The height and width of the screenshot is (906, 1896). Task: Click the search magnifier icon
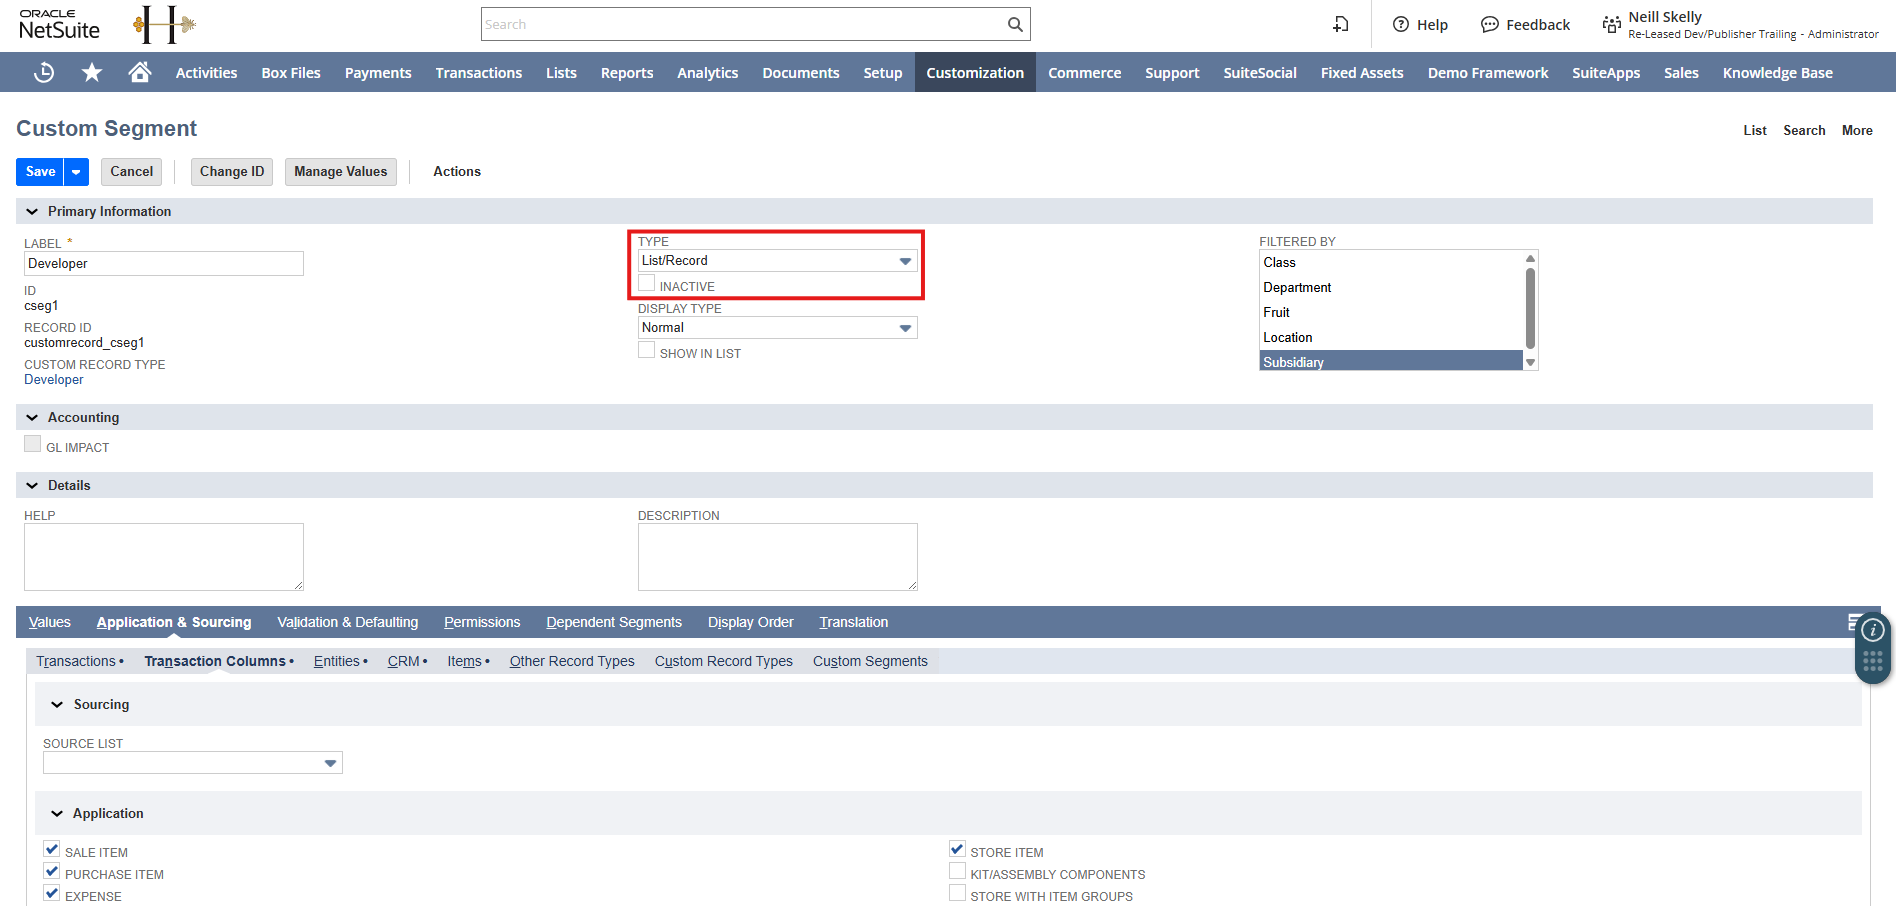pyautogui.click(x=1015, y=24)
